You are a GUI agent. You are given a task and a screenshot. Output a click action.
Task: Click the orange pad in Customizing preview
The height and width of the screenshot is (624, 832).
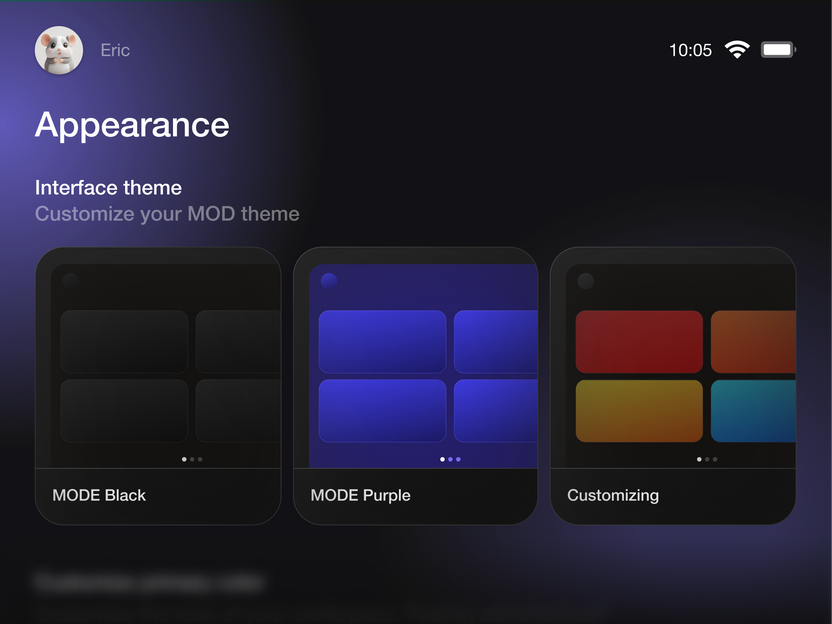pos(753,342)
